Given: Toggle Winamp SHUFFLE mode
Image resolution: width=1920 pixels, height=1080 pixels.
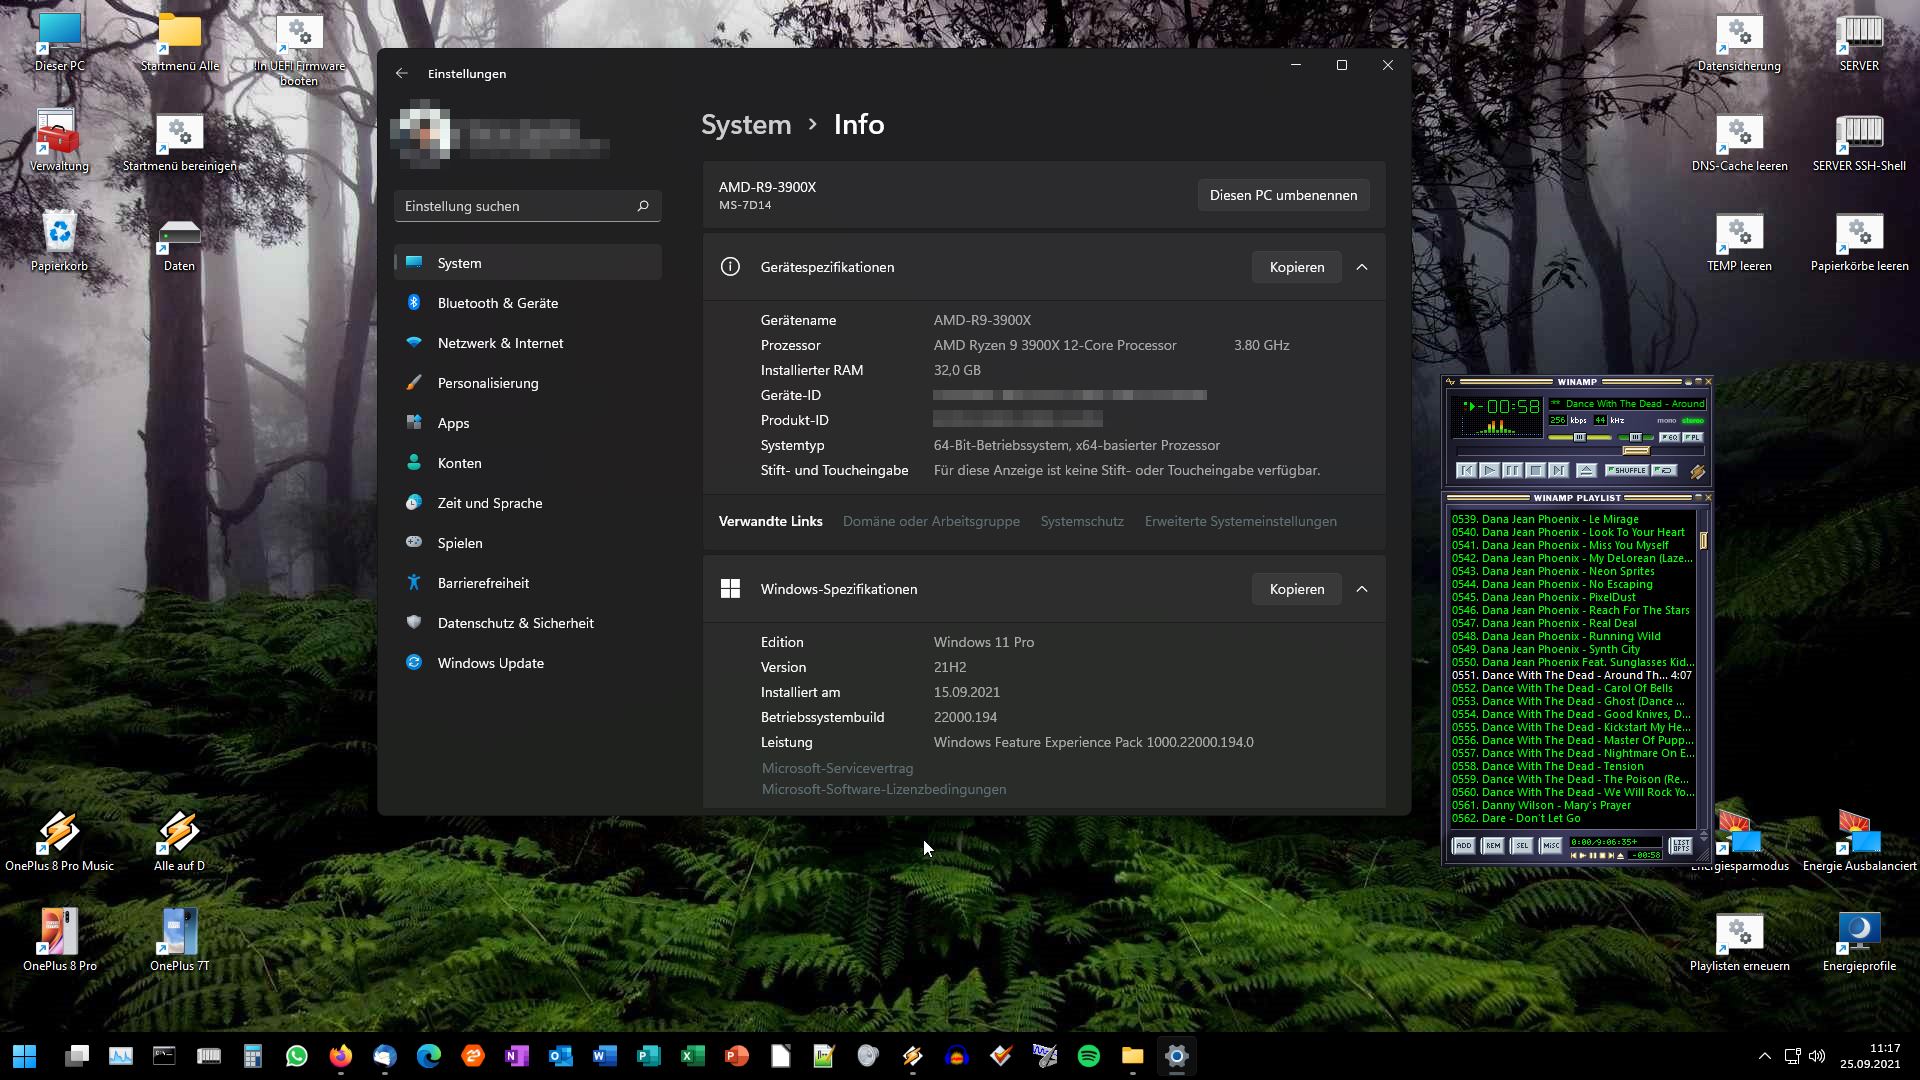Looking at the screenshot, I should [x=1627, y=470].
